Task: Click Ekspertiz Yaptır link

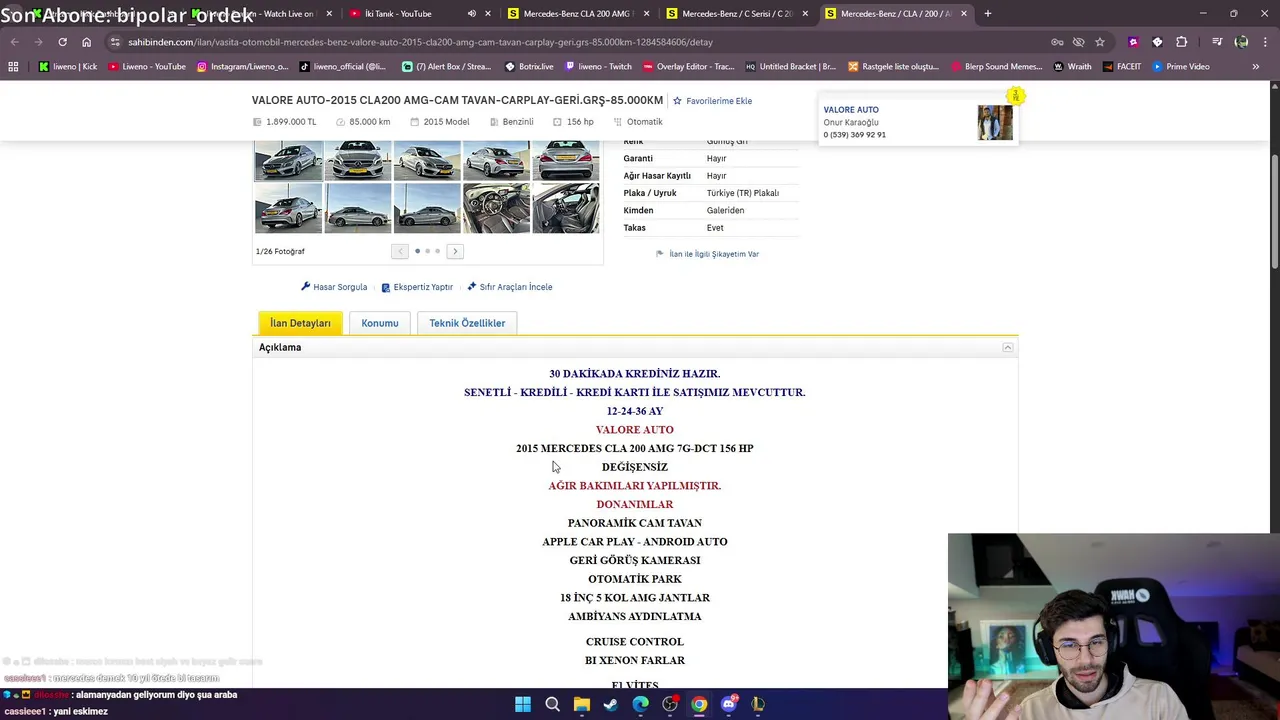Action: [x=417, y=287]
